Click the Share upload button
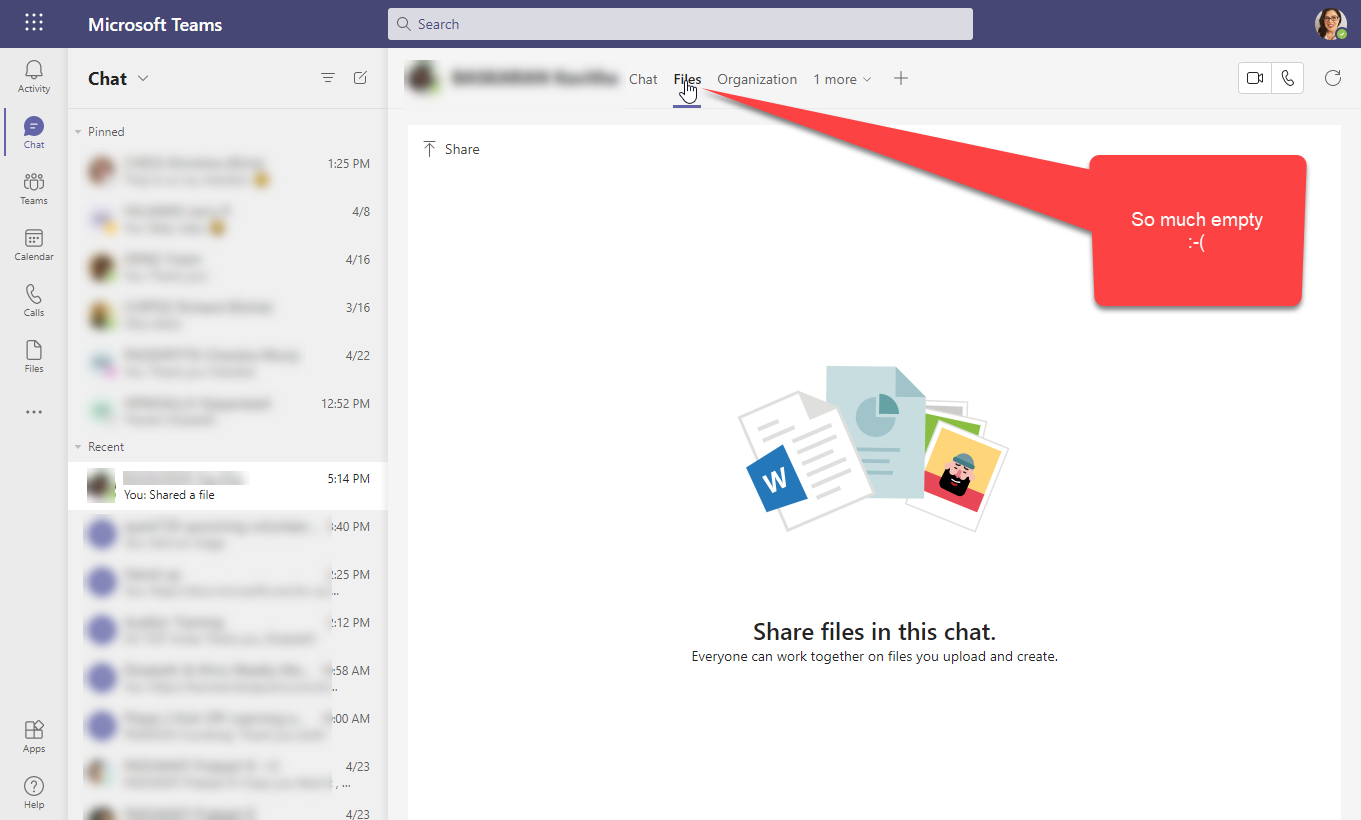Viewport: 1361px width, 820px height. (x=451, y=149)
